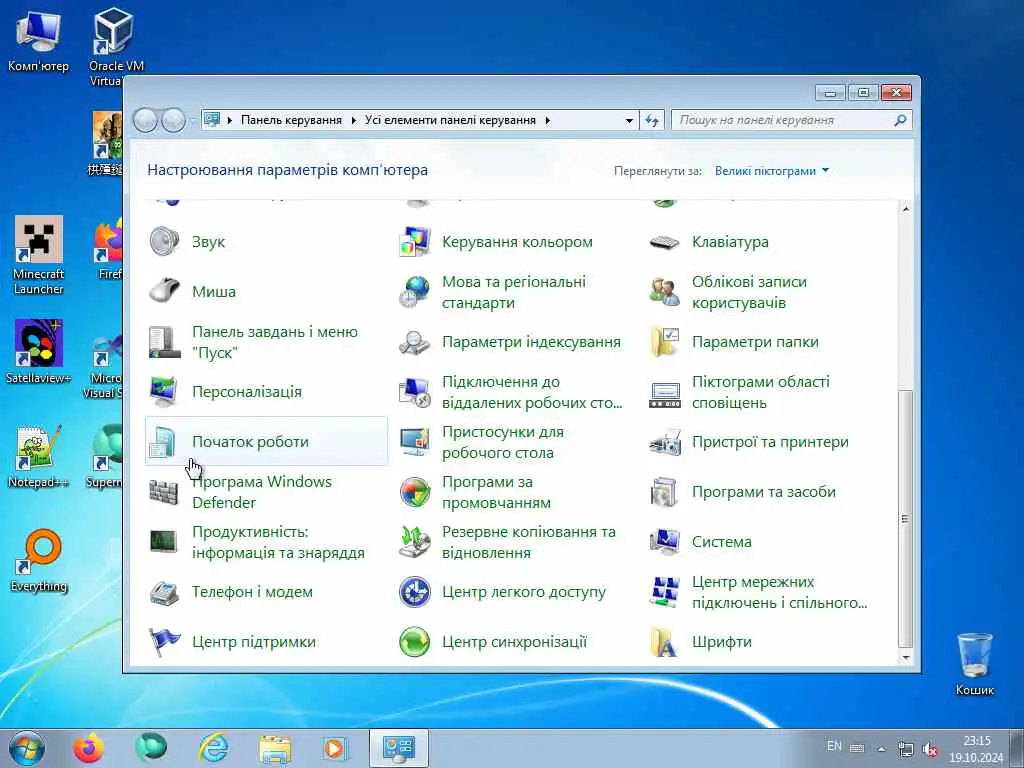Viewport: 1024px width, 768px height.
Task: Open the Система link text
Action: click(722, 542)
